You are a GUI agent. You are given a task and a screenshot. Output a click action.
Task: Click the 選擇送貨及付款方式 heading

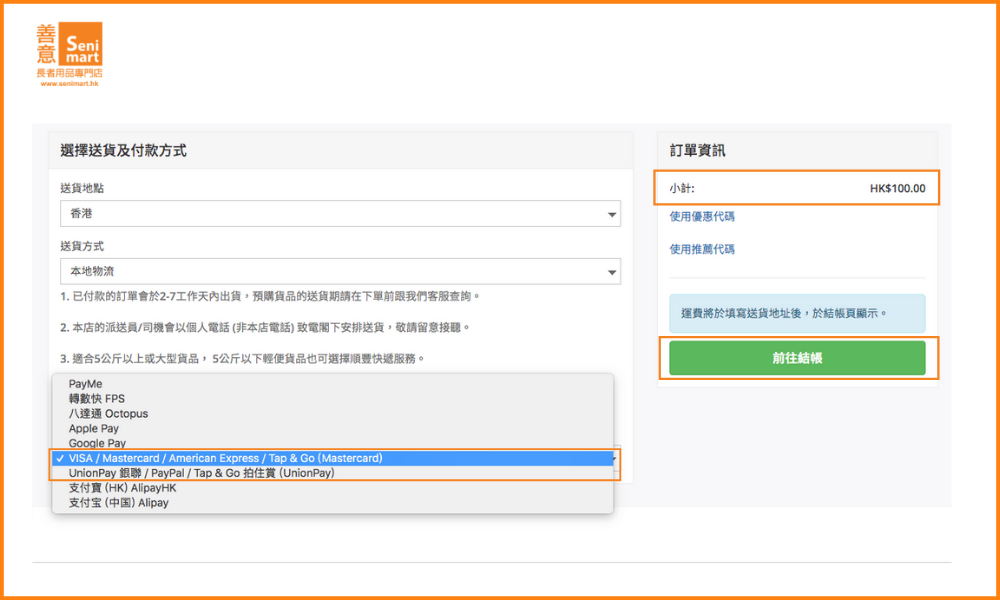click(123, 151)
